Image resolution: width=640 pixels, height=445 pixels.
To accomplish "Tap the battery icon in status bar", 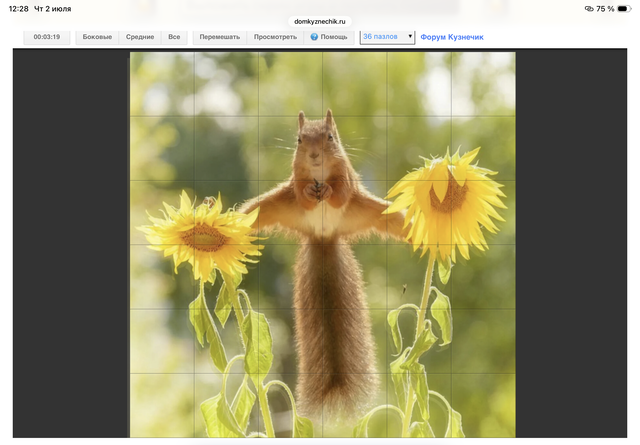I will (624, 9).
